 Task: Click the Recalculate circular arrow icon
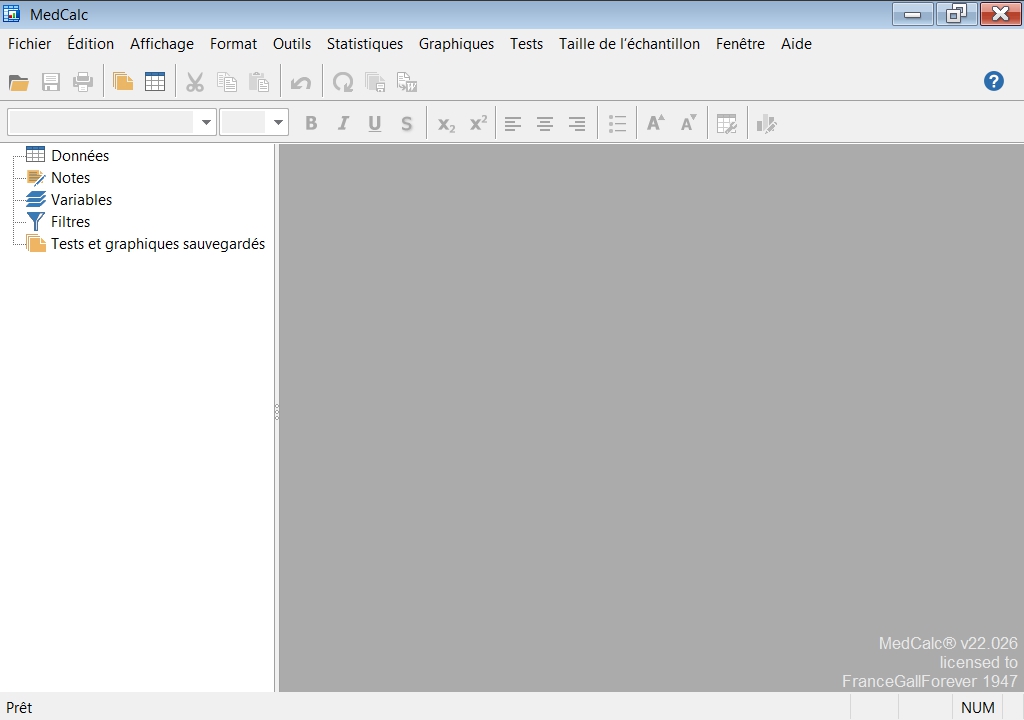click(343, 82)
